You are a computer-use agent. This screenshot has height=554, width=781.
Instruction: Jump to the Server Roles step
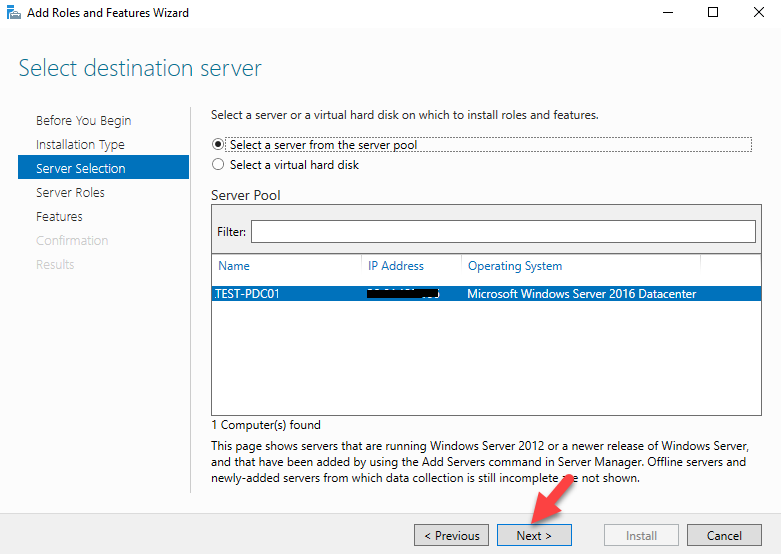point(70,192)
